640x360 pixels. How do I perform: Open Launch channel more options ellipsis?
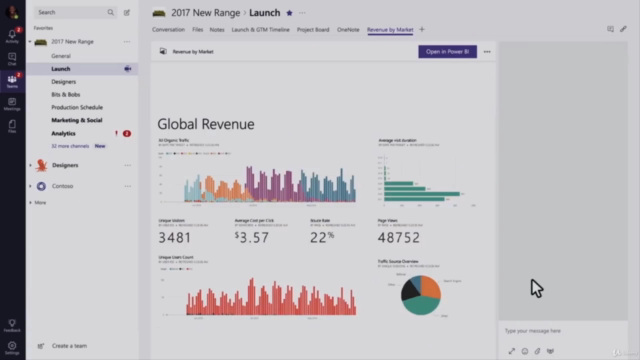point(302,13)
